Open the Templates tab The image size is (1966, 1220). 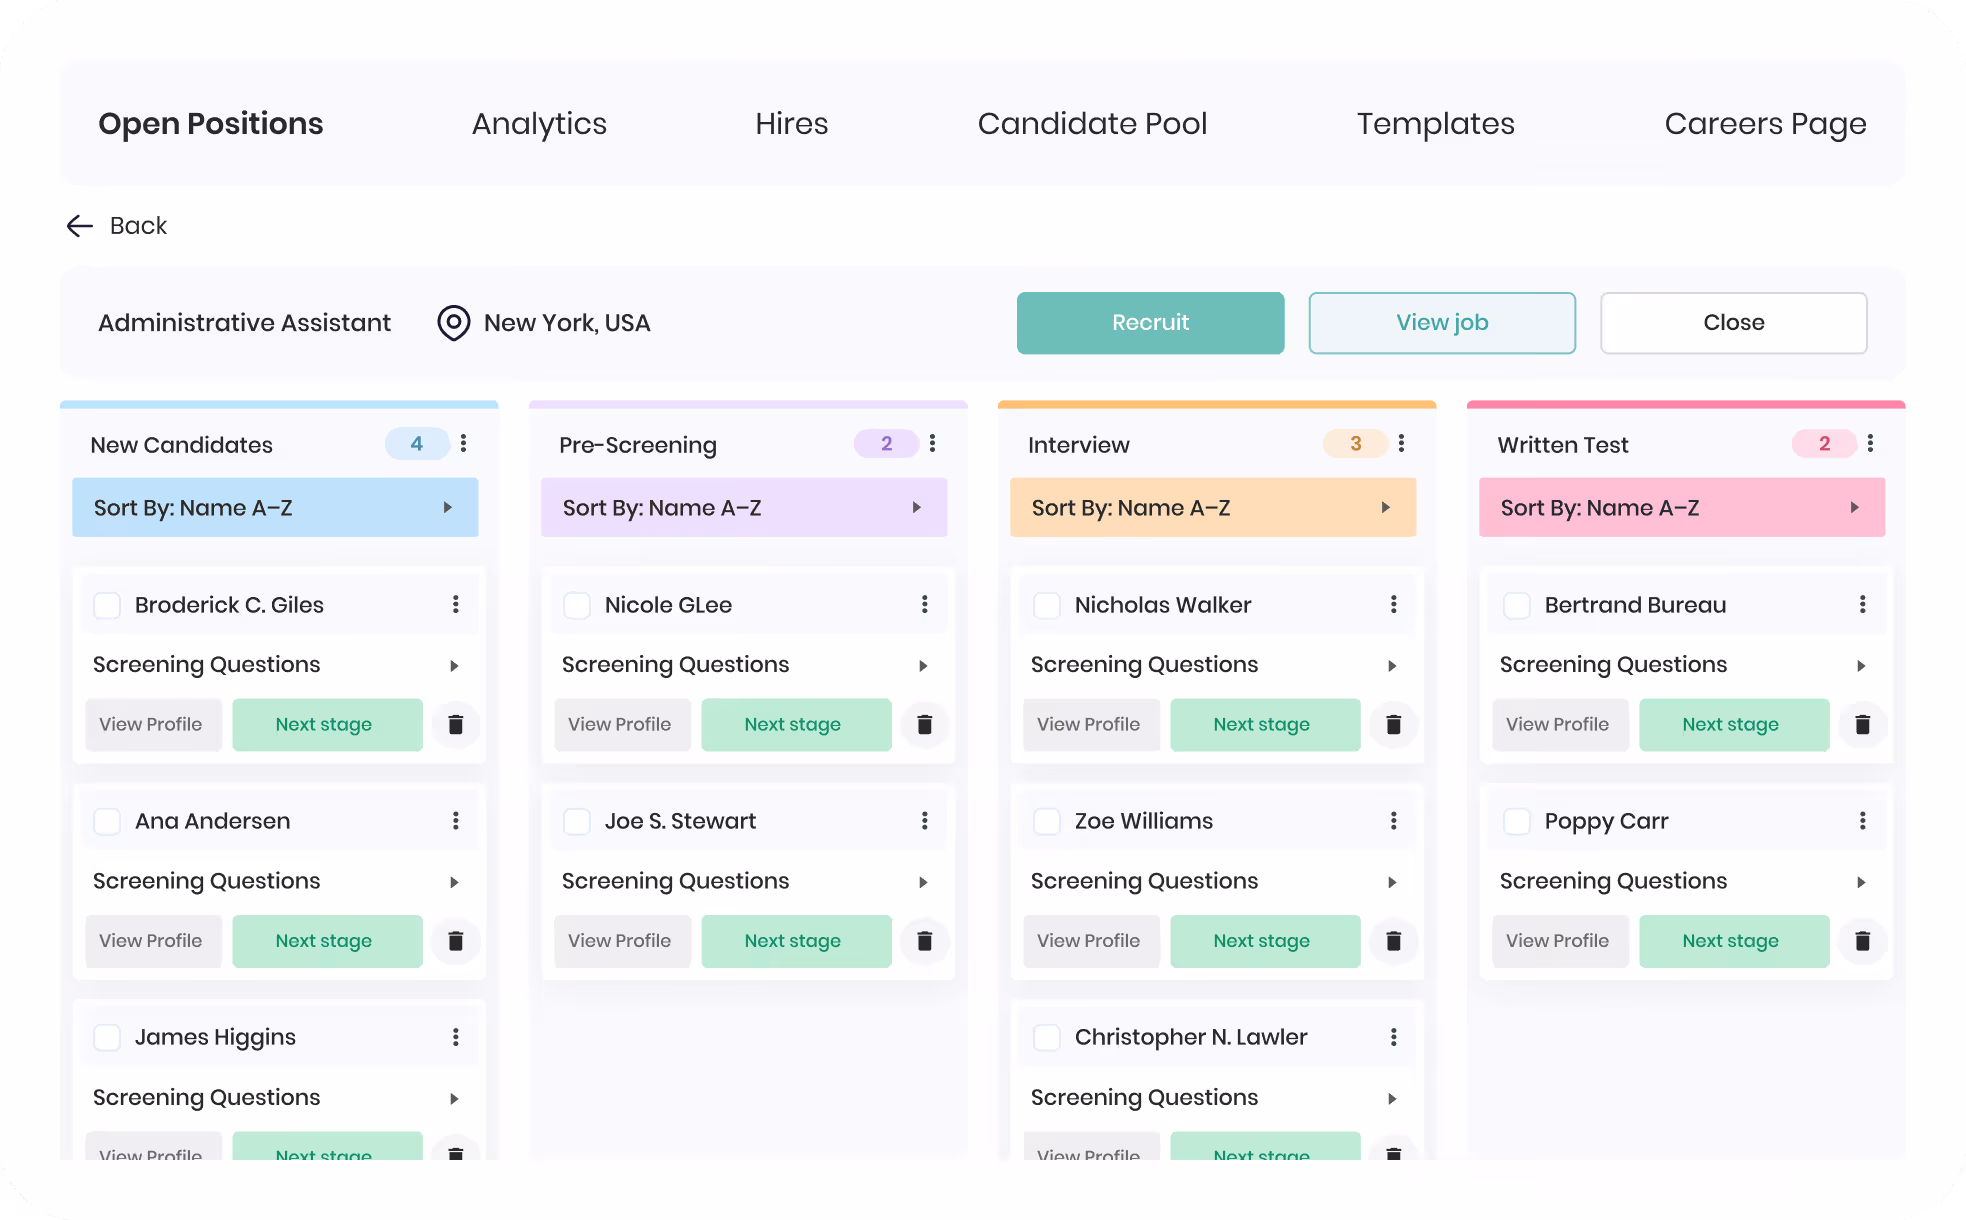(1435, 123)
